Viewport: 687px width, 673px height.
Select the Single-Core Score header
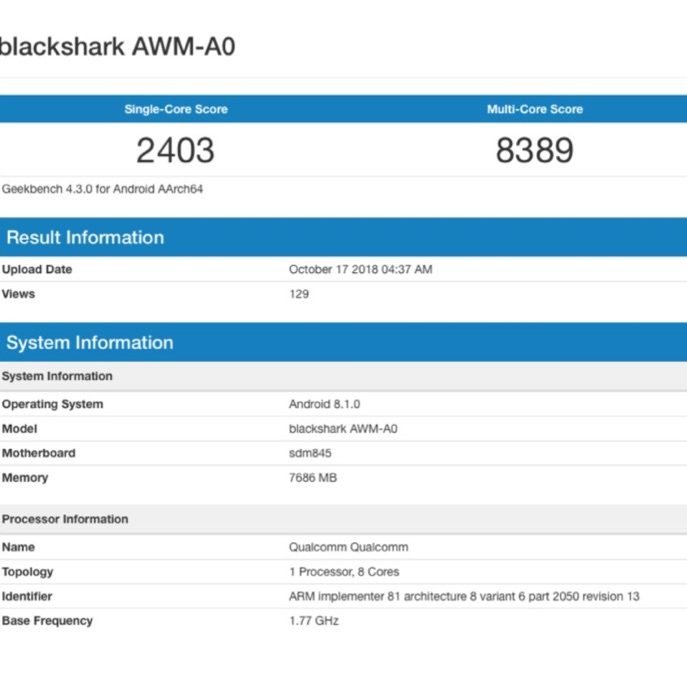pyautogui.click(x=175, y=109)
